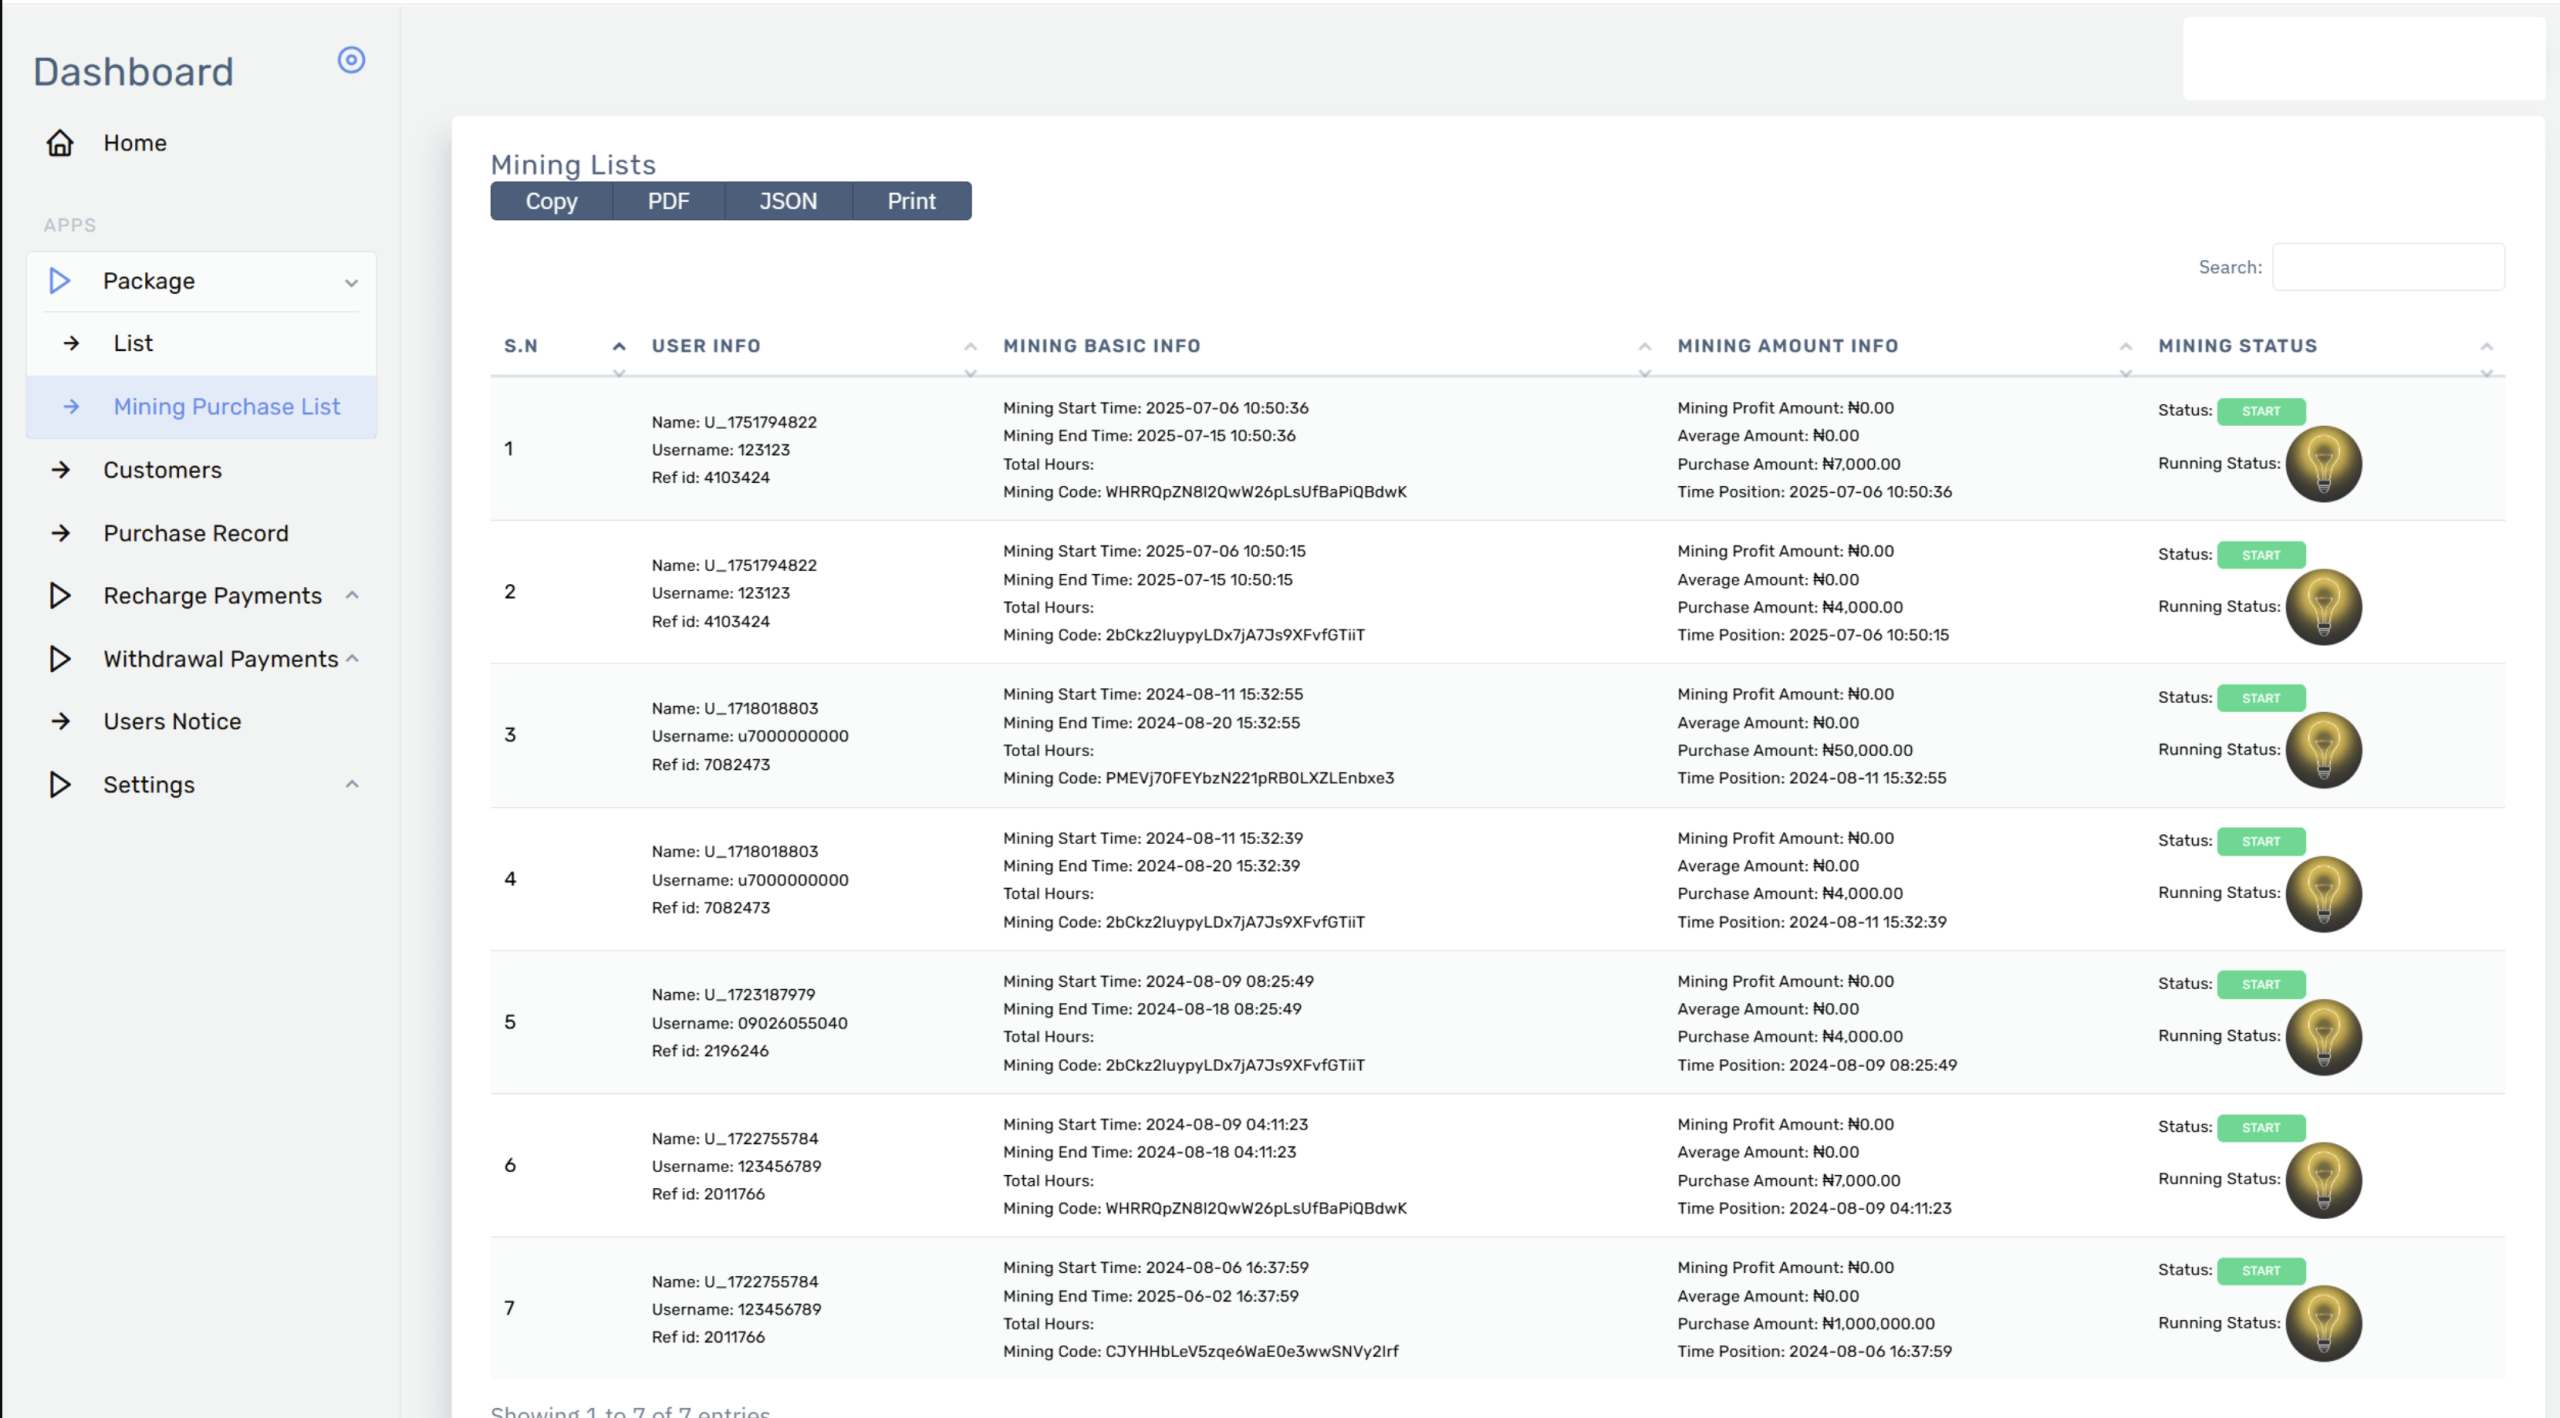Expand the Withdrawal Payments submenu
This screenshot has height=1418, width=2560.
pyautogui.click(x=220, y=659)
